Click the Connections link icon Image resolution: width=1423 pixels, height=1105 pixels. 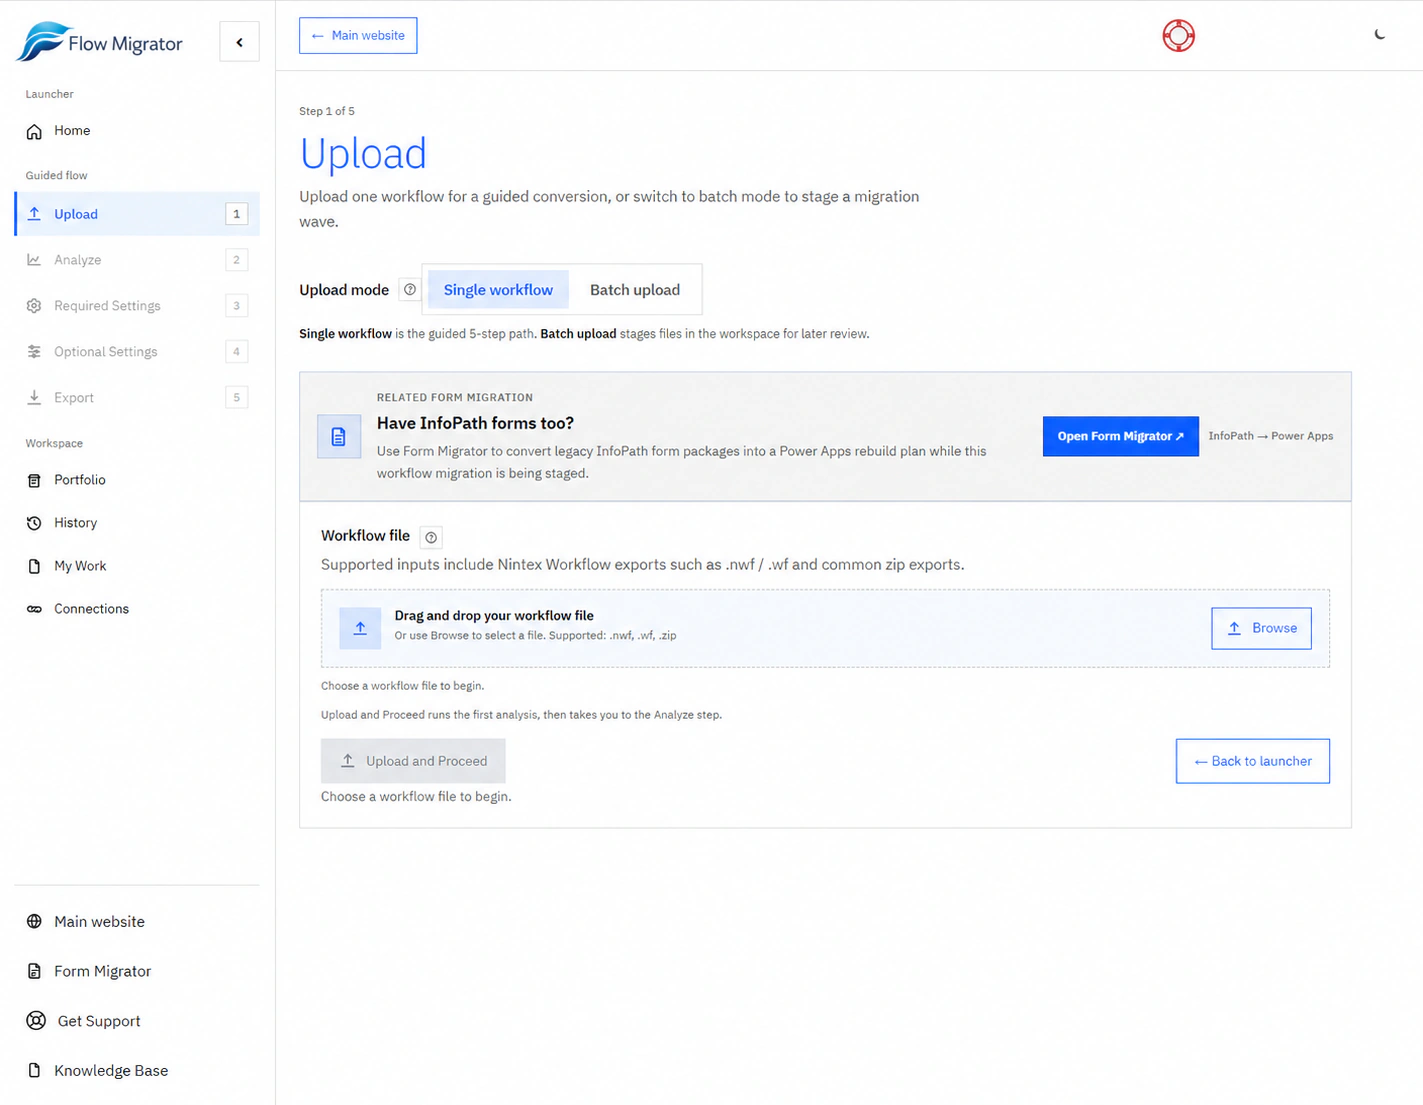pos(34,609)
